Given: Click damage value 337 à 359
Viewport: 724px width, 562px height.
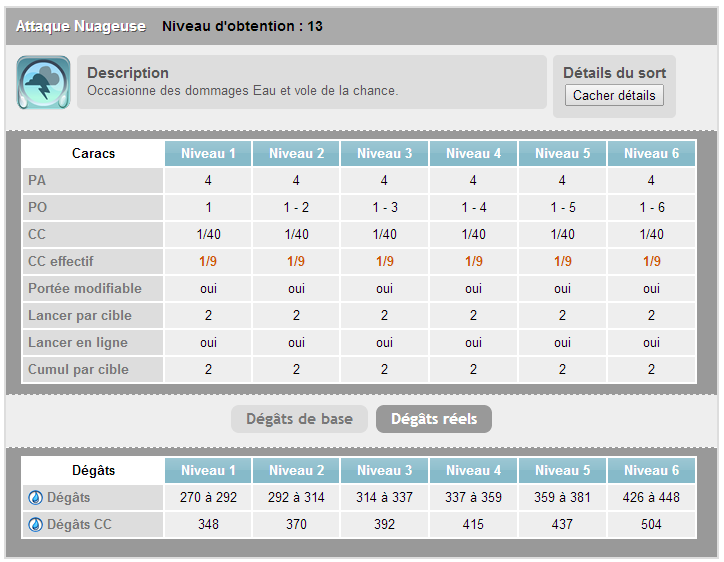Looking at the screenshot, I should (473, 497).
